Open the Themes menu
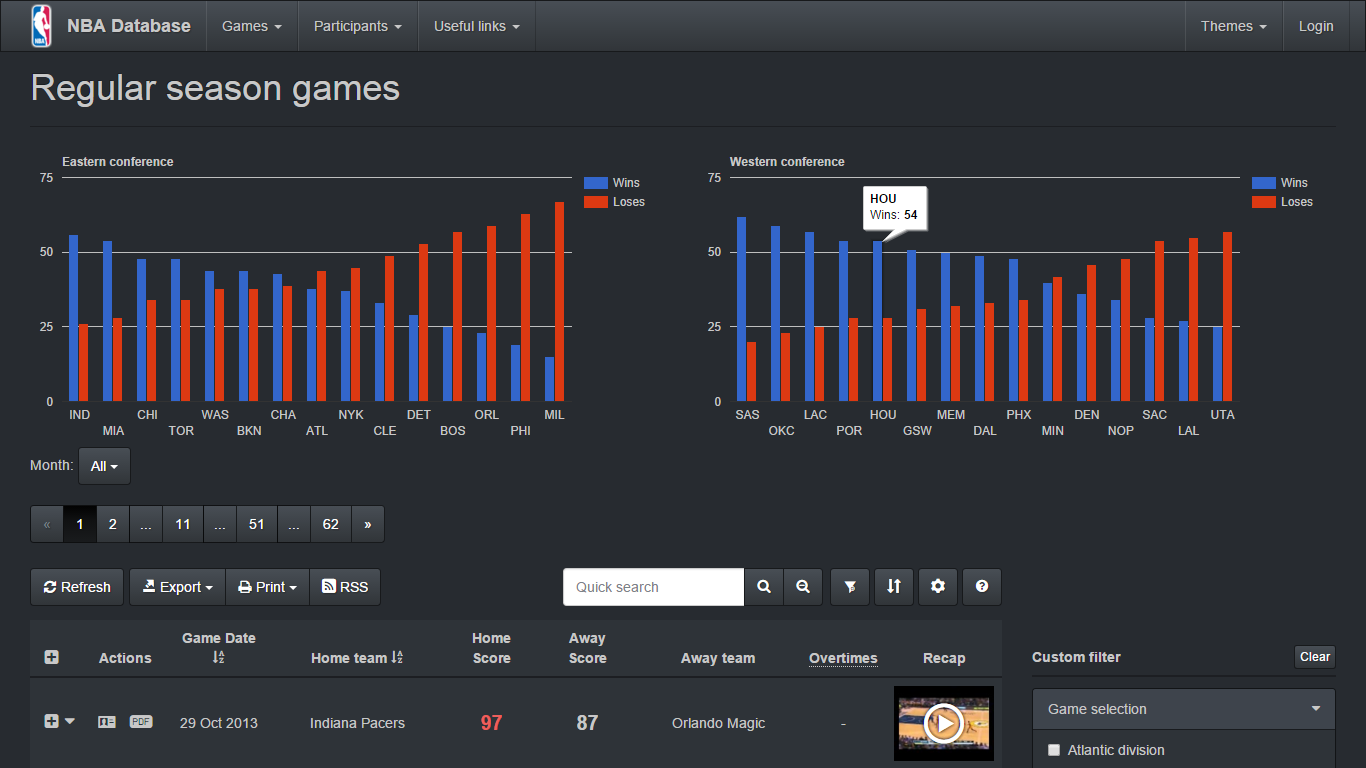 point(1233,26)
